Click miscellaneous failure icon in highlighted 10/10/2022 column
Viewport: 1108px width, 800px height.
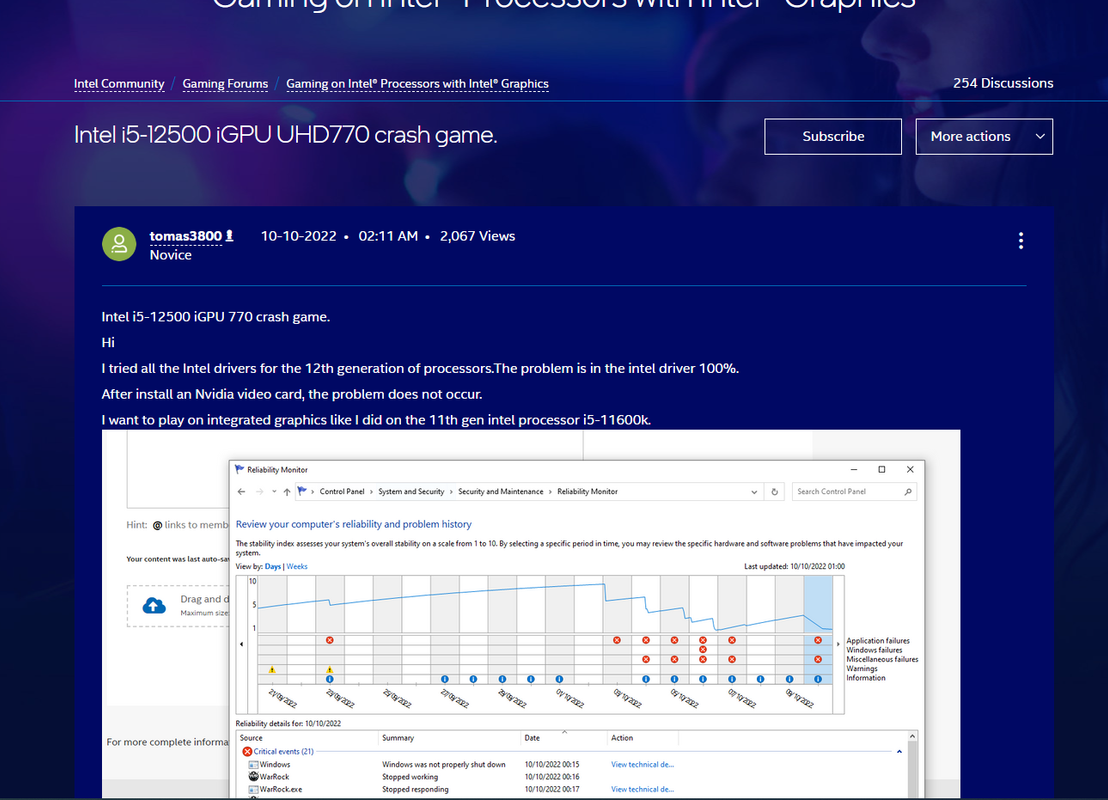tap(818, 659)
